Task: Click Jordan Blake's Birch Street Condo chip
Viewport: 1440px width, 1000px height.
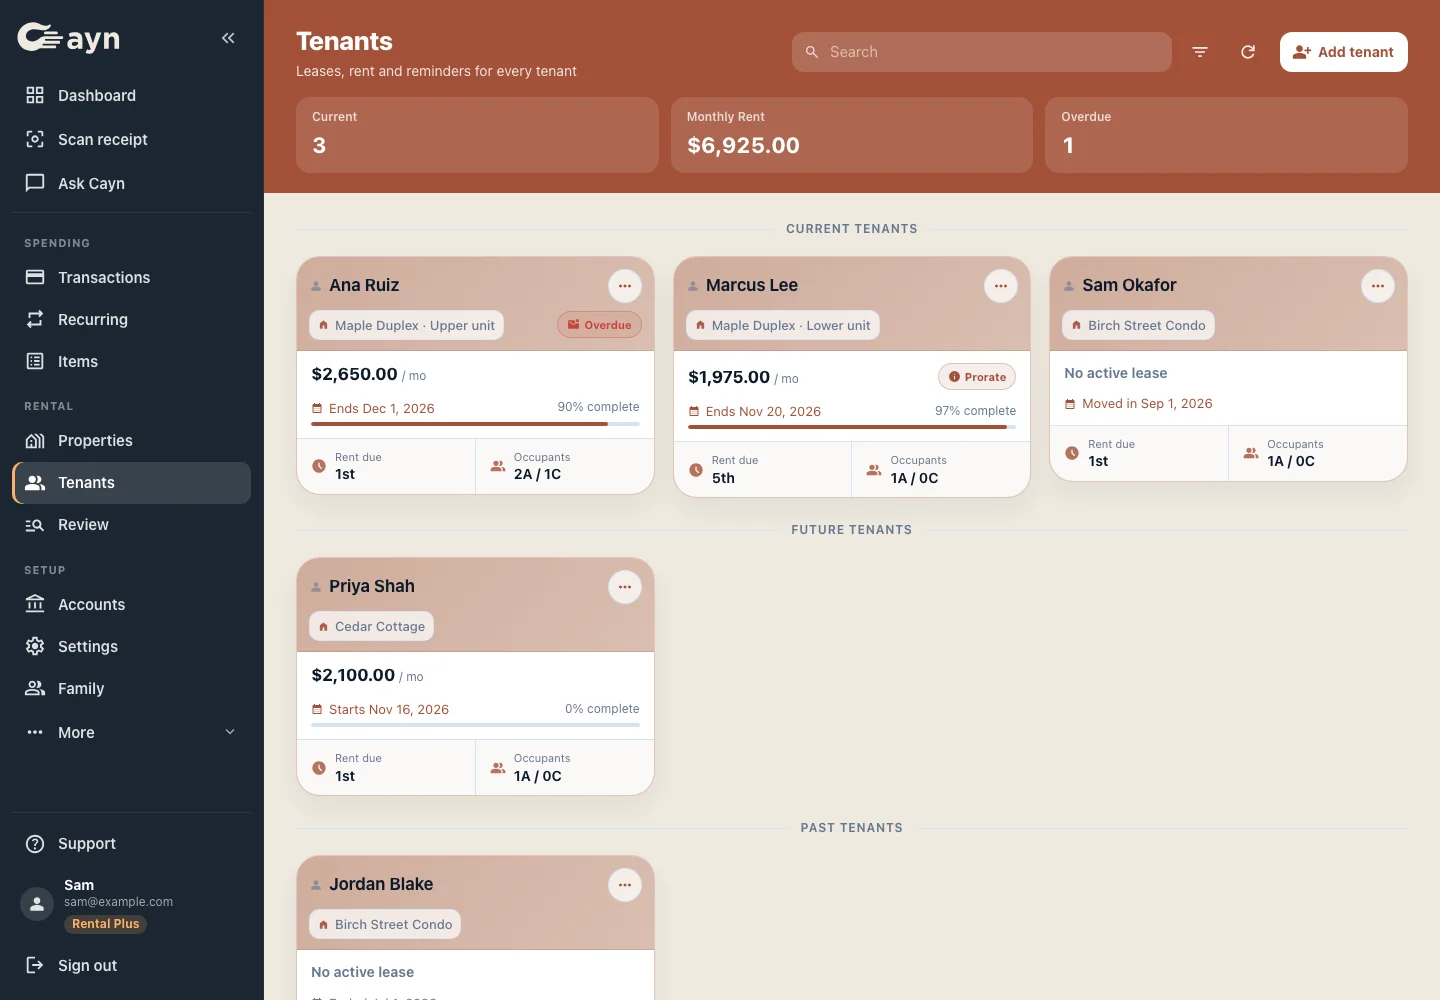Action: point(385,924)
